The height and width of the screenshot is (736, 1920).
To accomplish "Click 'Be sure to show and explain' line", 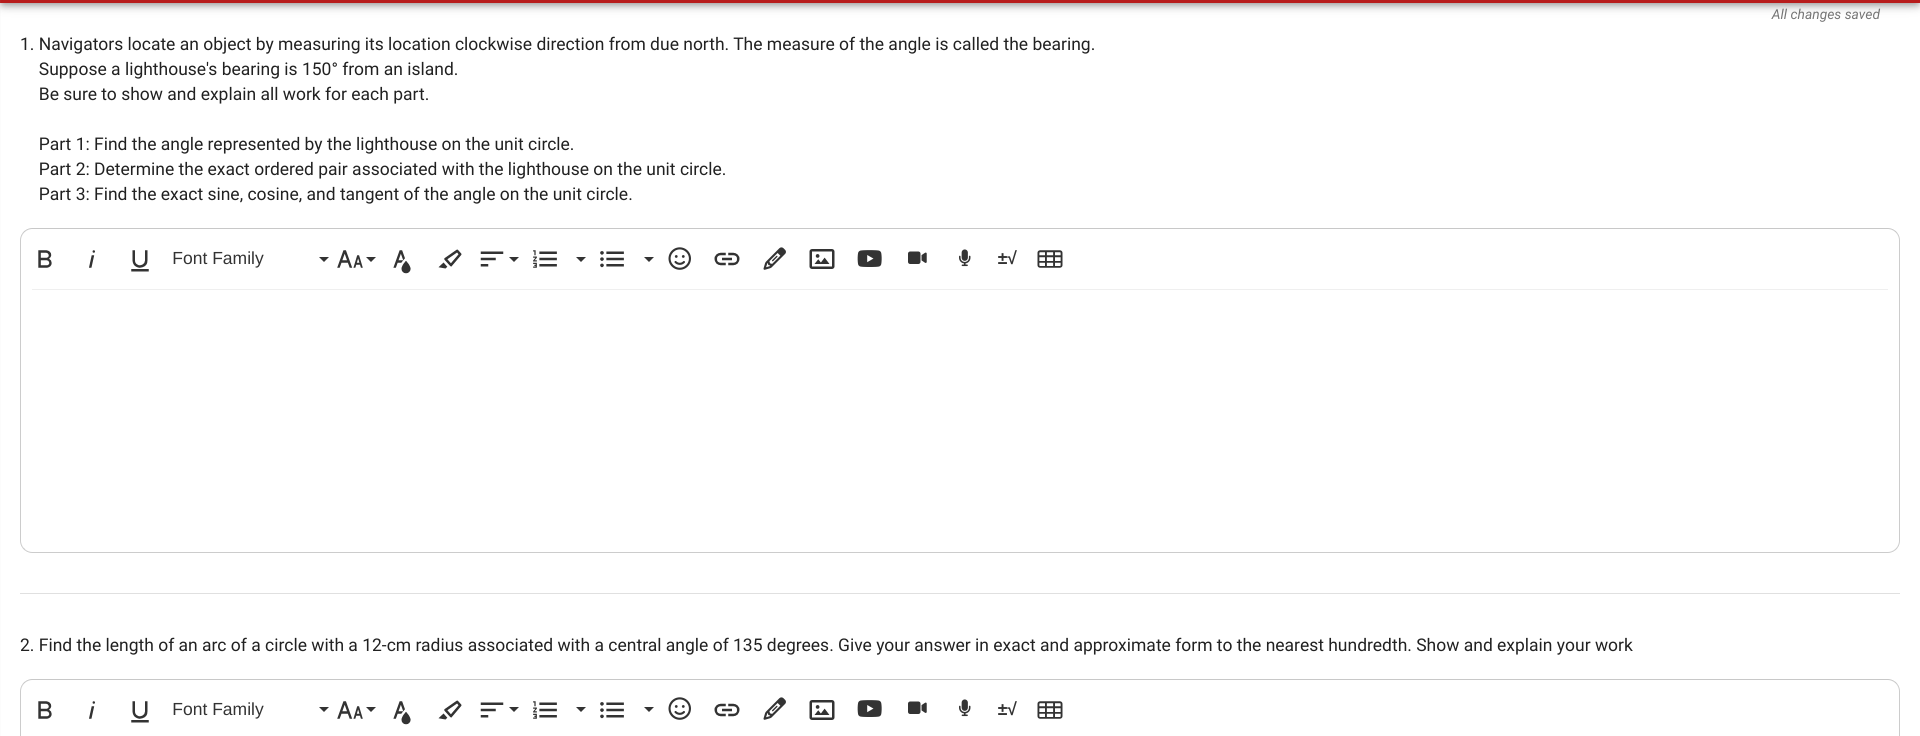I will pos(233,94).
